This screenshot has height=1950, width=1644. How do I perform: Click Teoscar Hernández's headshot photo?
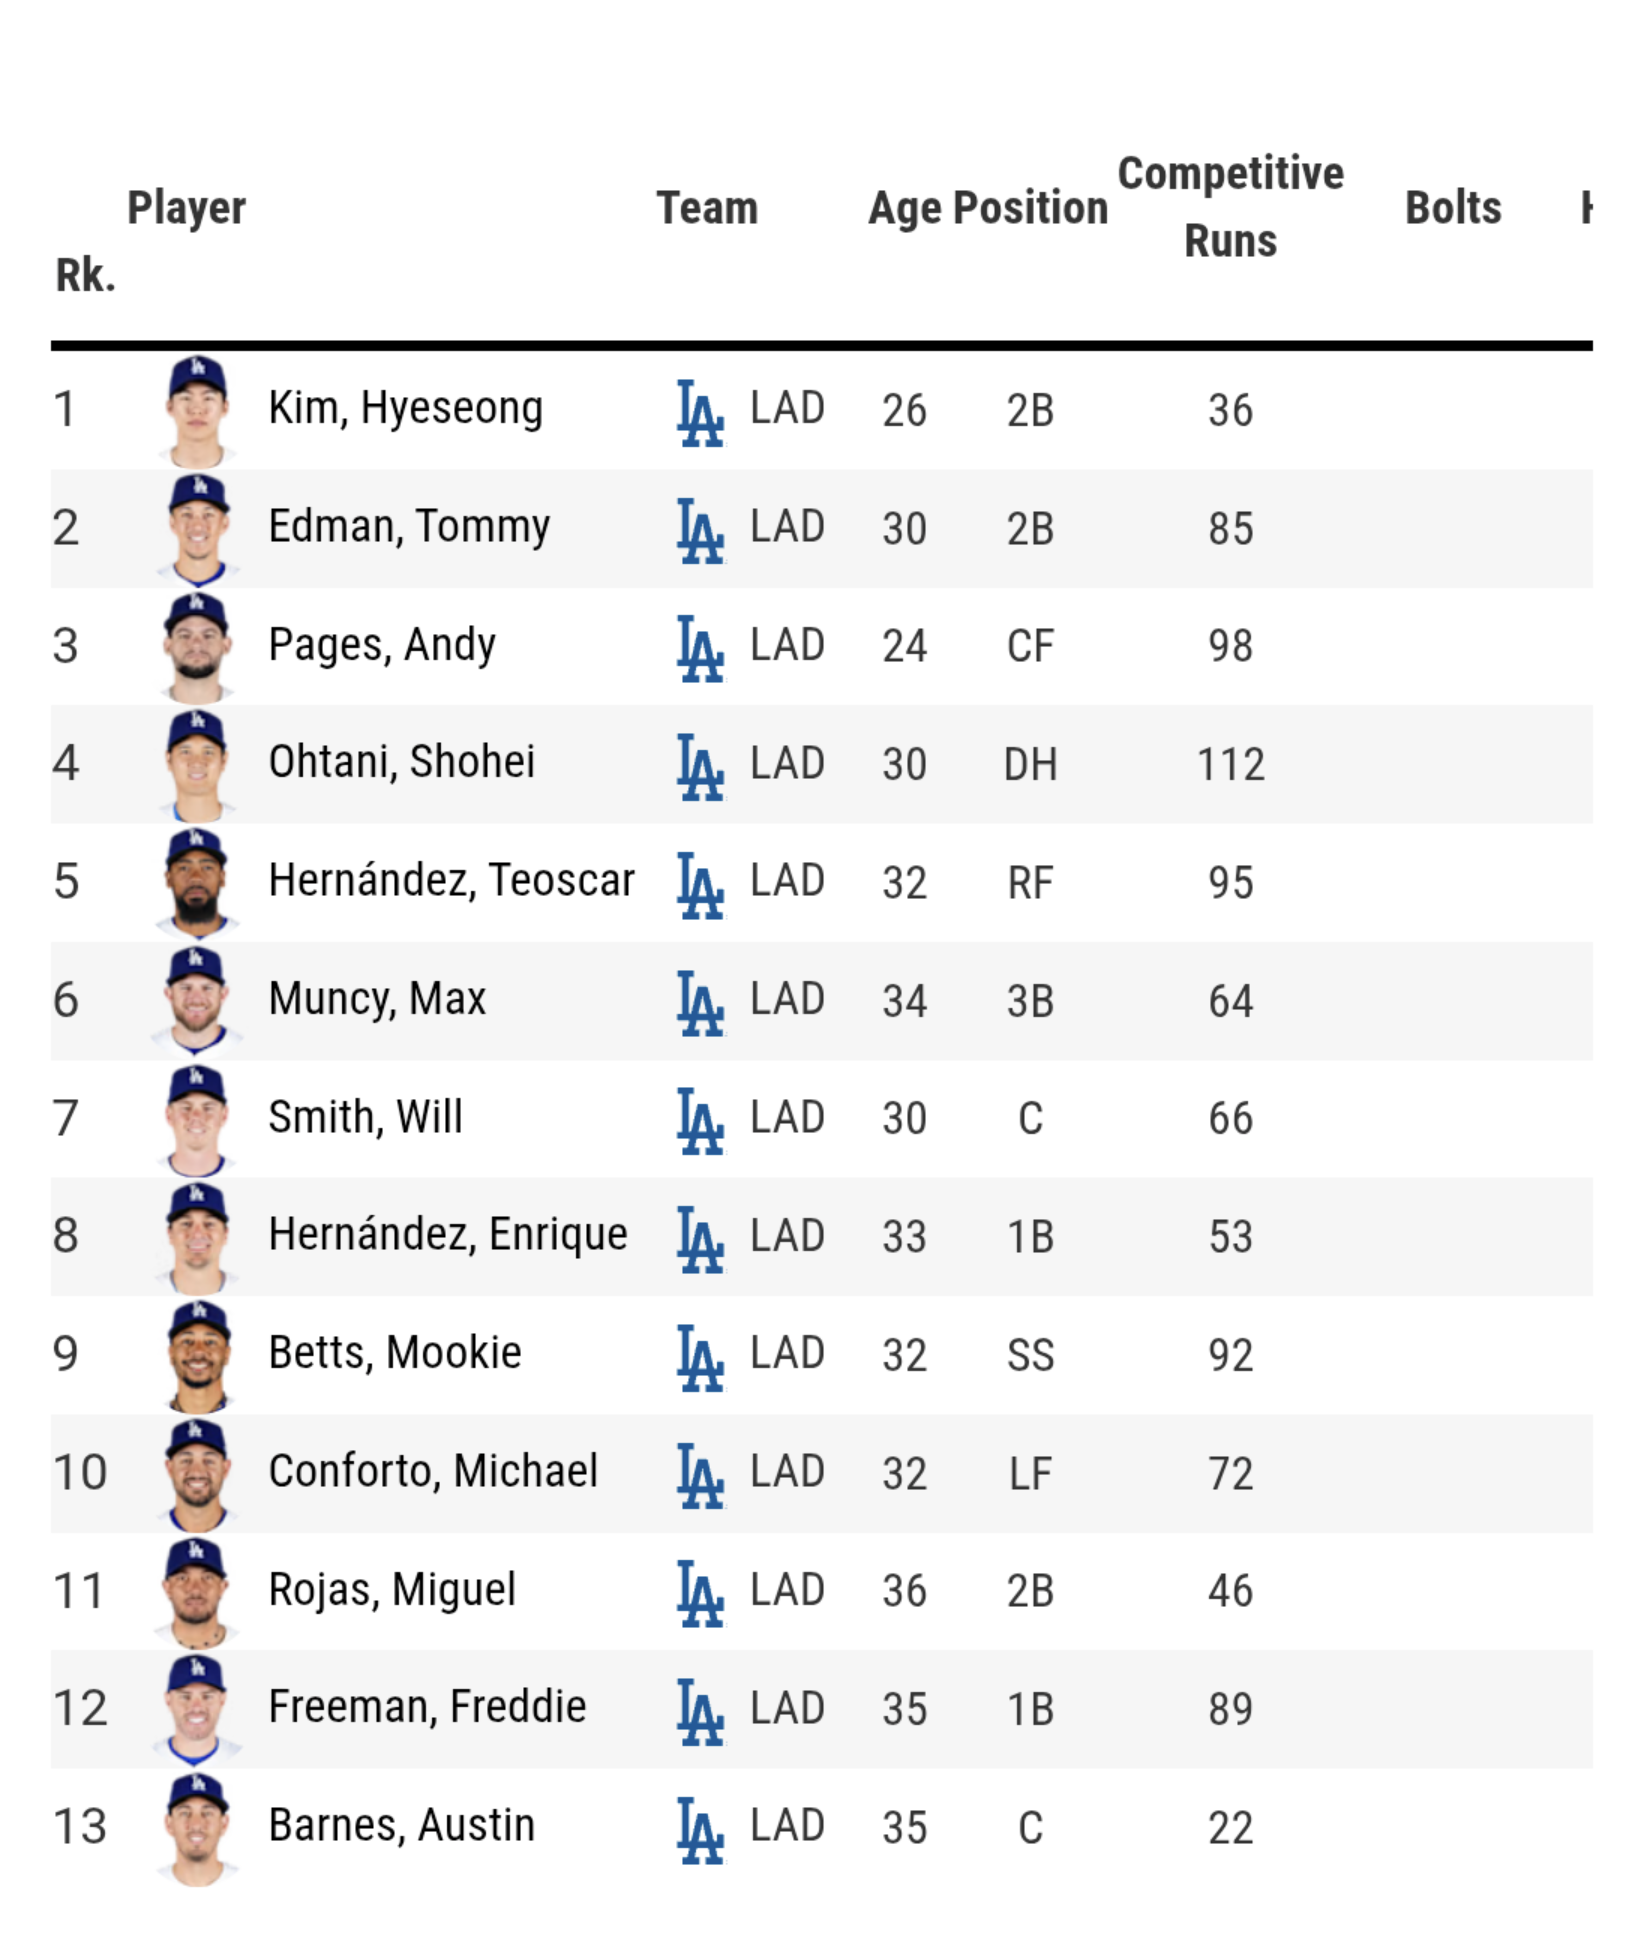[x=197, y=883]
